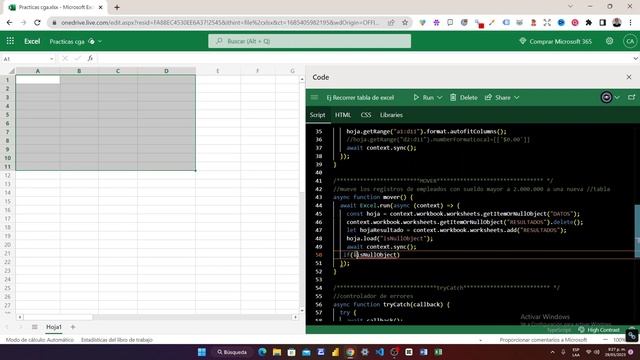Open Microsoft Edge from the taskbar
The width and height of the screenshot is (640, 360).
point(262,352)
